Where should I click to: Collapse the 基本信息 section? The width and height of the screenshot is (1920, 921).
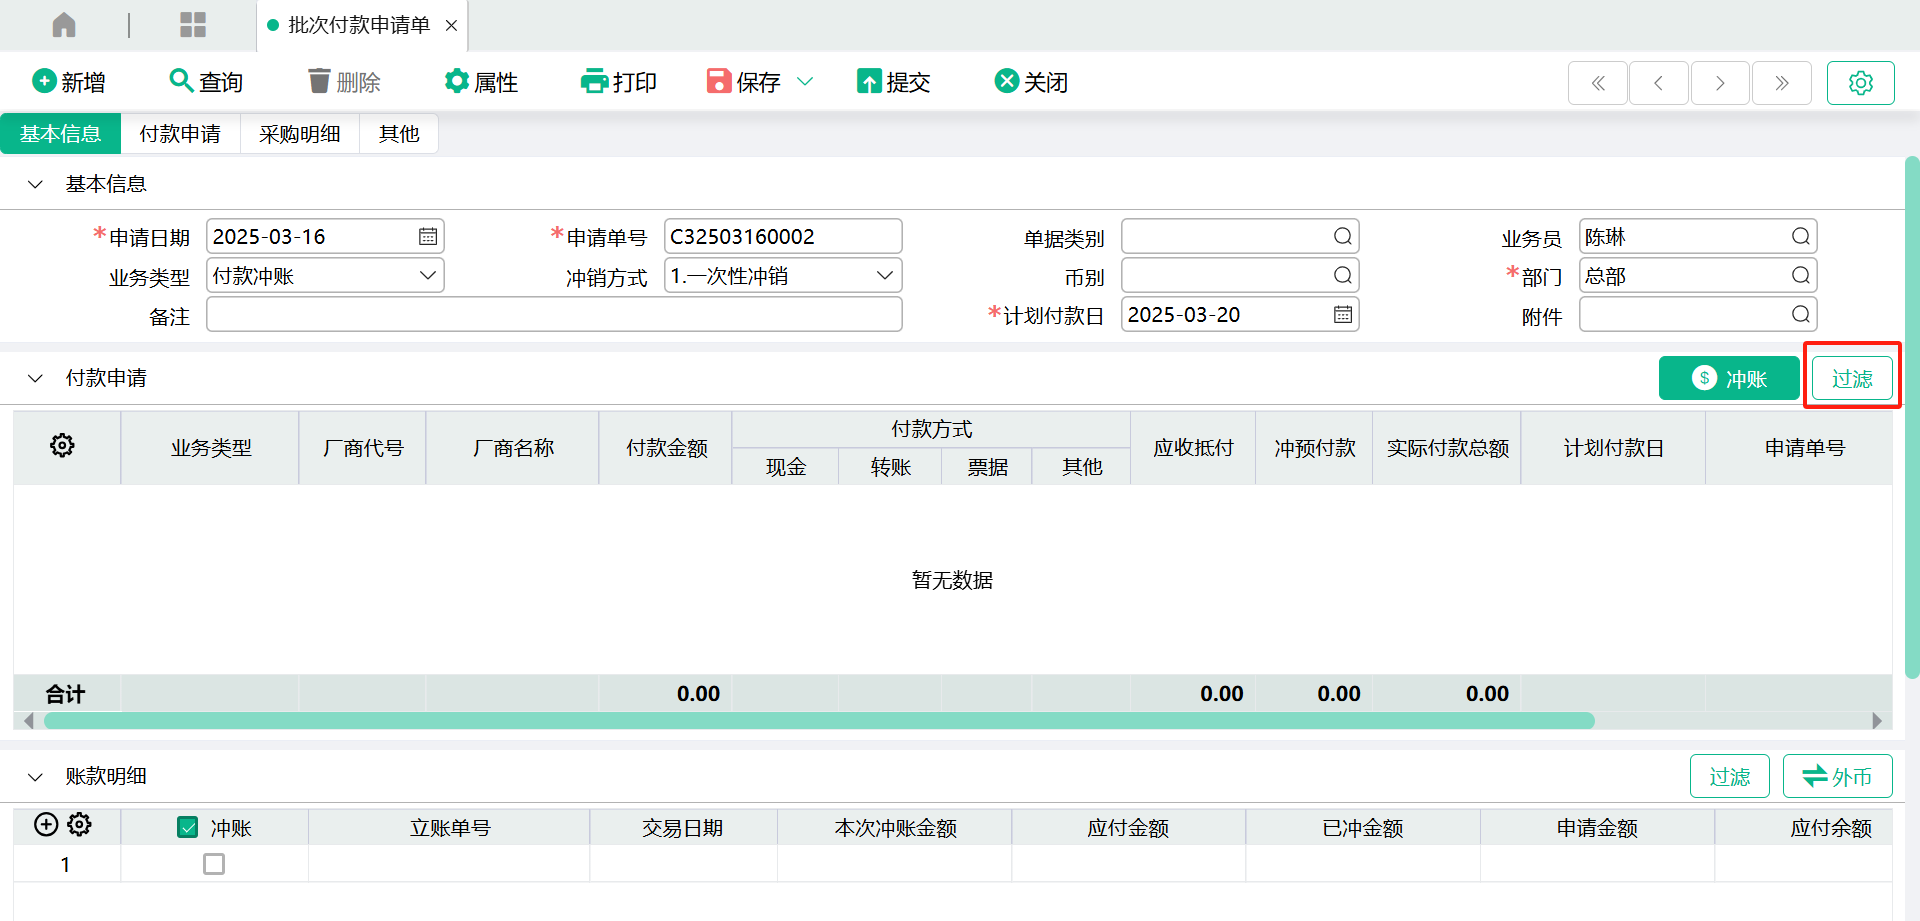(x=36, y=184)
